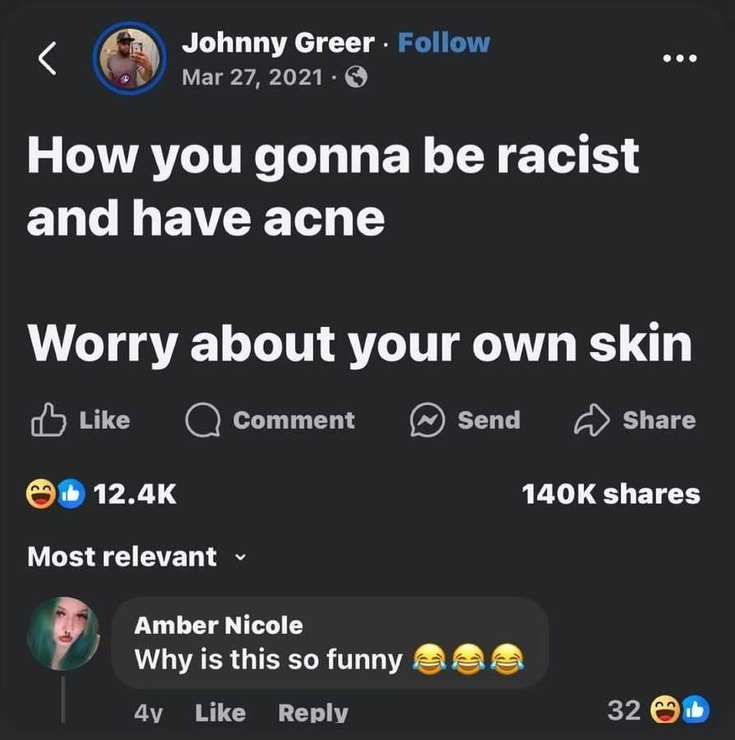This screenshot has width=735, height=740.
Task: Tap the Messenger Send icon
Action: click(x=427, y=420)
